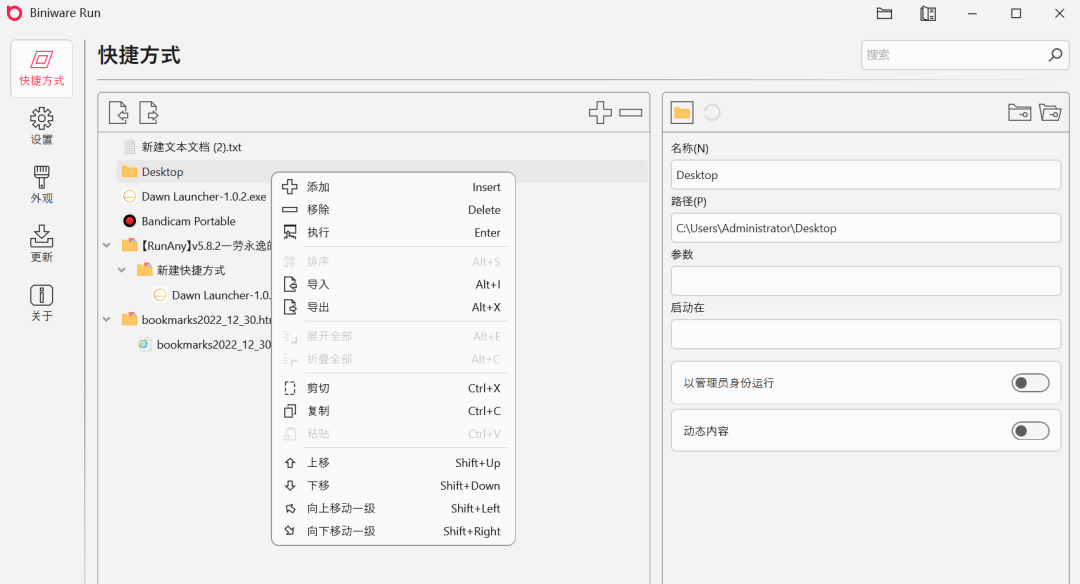Click the plus icon to add a shortcut
Viewport: 1080px width, 584px height.
600,112
